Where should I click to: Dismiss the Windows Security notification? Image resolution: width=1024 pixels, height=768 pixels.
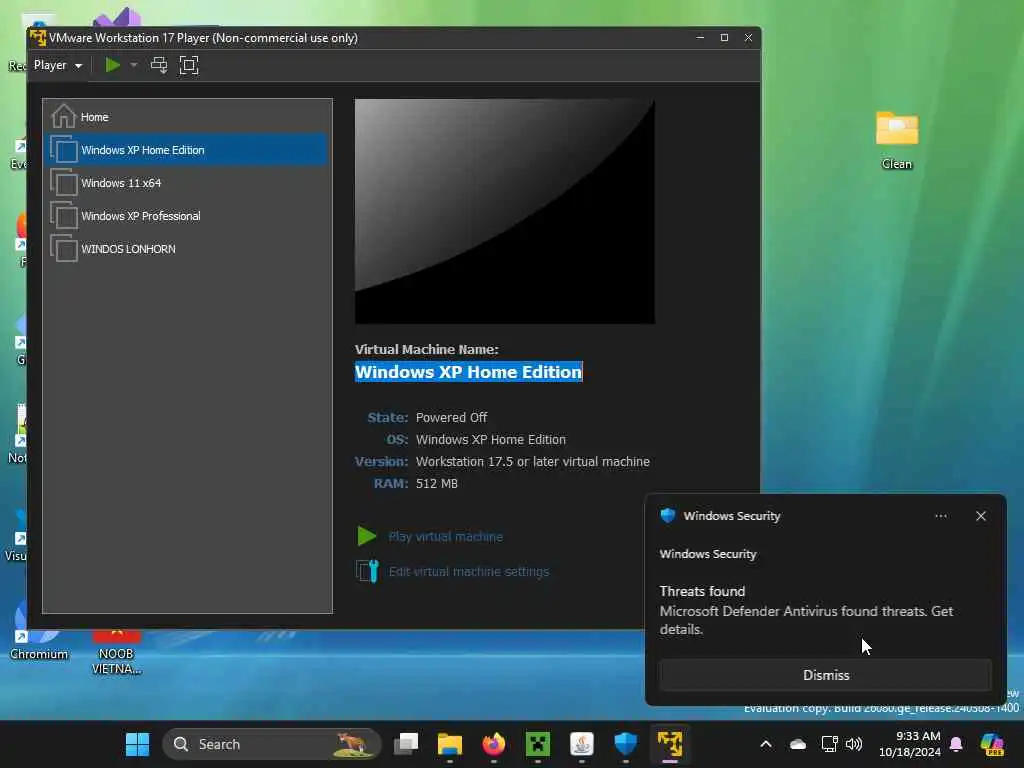825,675
